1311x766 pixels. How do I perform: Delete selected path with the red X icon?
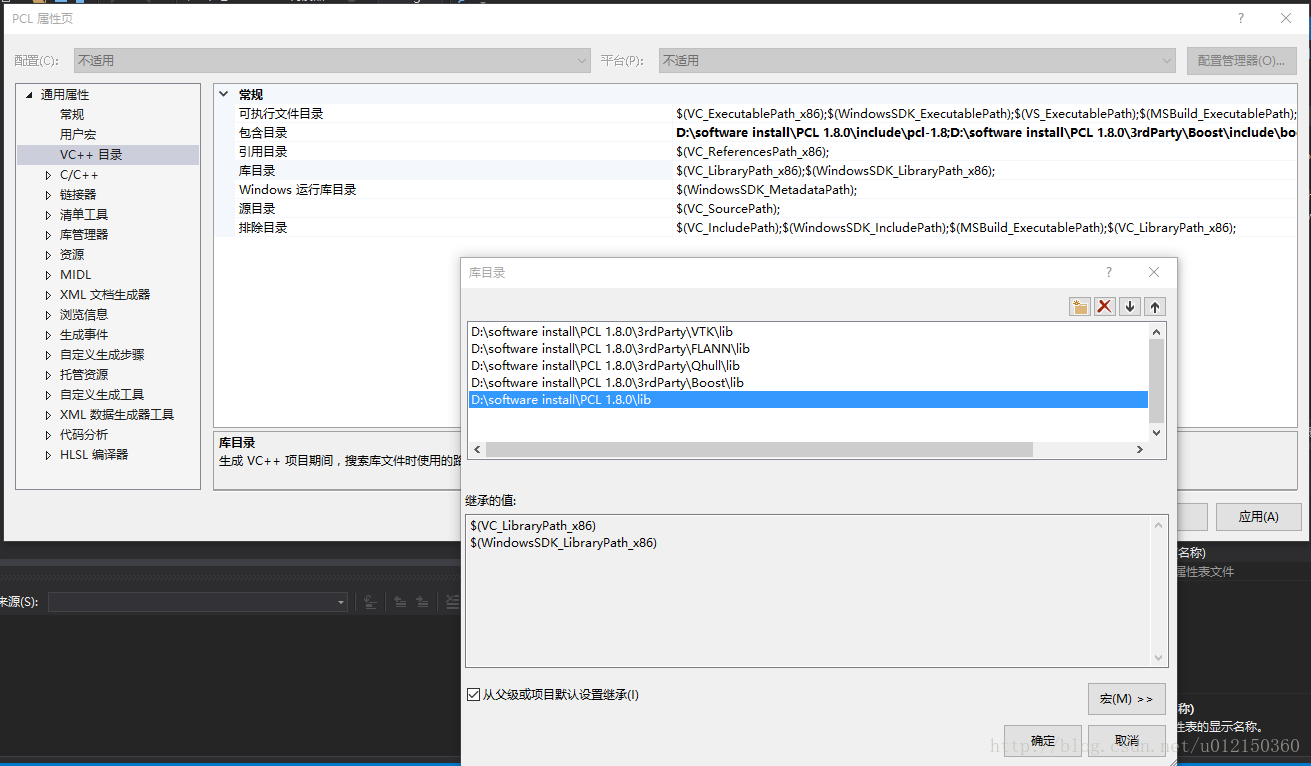coord(1105,307)
